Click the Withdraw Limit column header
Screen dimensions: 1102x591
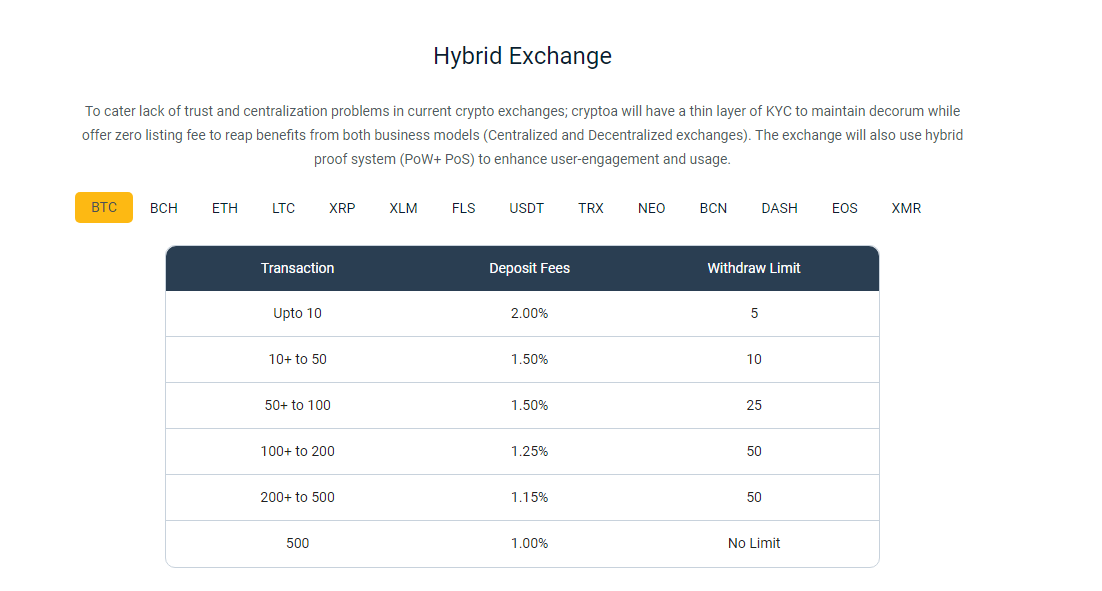[x=753, y=268]
